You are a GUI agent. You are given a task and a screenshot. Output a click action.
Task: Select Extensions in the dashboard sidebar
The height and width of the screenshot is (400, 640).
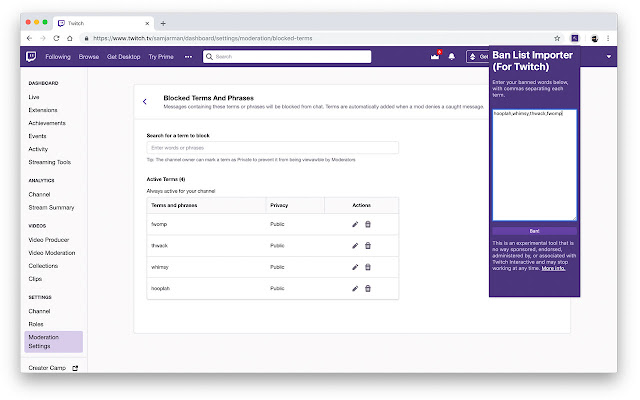(43, 110)
